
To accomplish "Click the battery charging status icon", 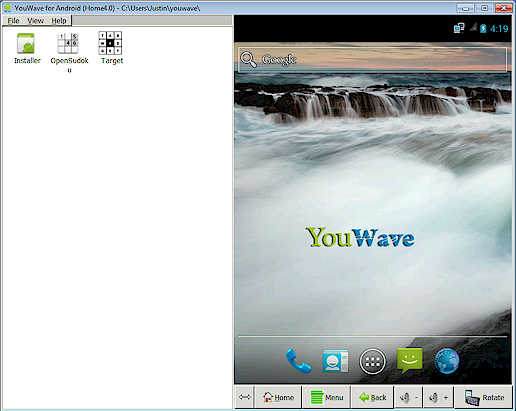I will [x=483, y=29].
